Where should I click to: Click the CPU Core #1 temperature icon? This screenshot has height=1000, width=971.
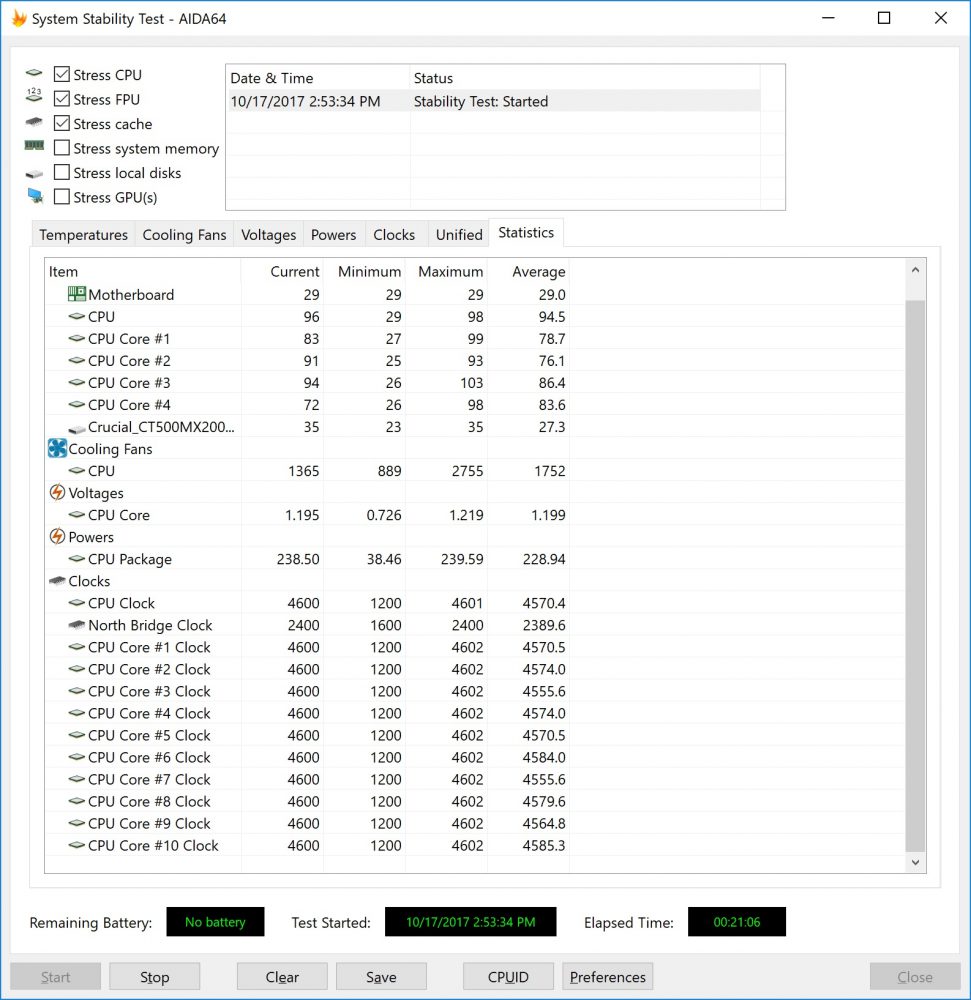77,339
